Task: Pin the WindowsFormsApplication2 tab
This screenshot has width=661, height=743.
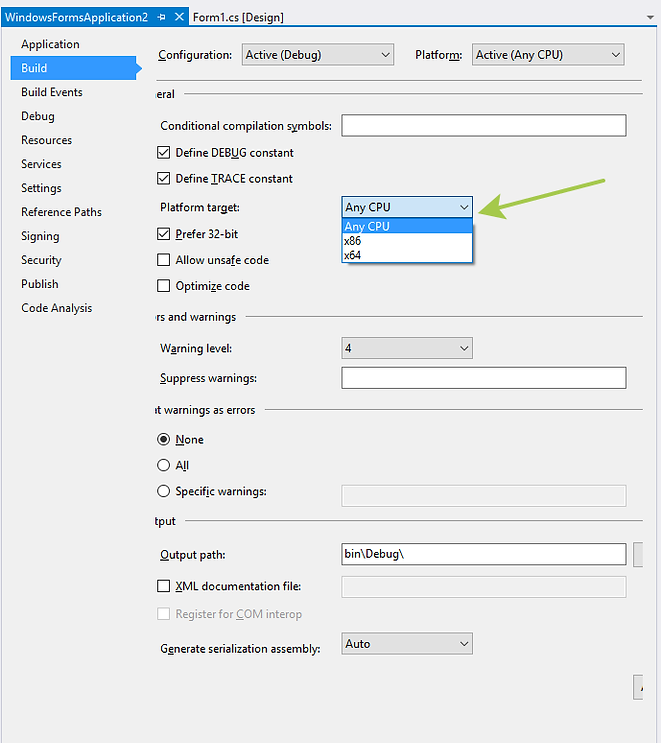Action: point(162,17)
